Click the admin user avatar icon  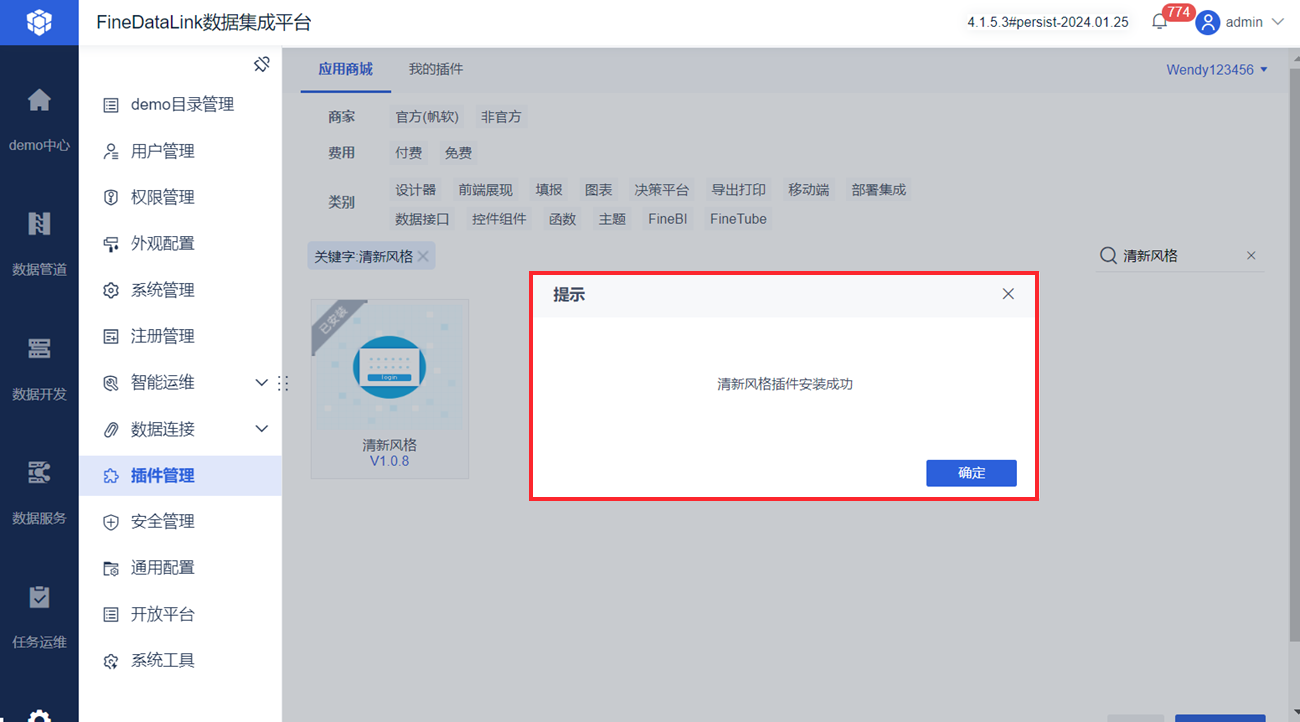pos(1207,22)
